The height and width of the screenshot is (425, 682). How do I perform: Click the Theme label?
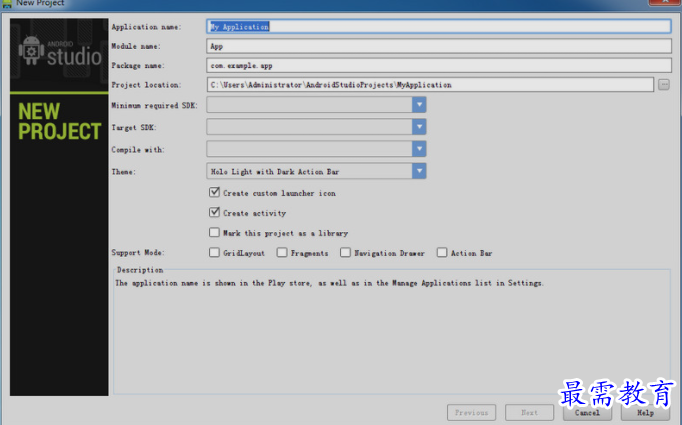(x=124, y=172)
